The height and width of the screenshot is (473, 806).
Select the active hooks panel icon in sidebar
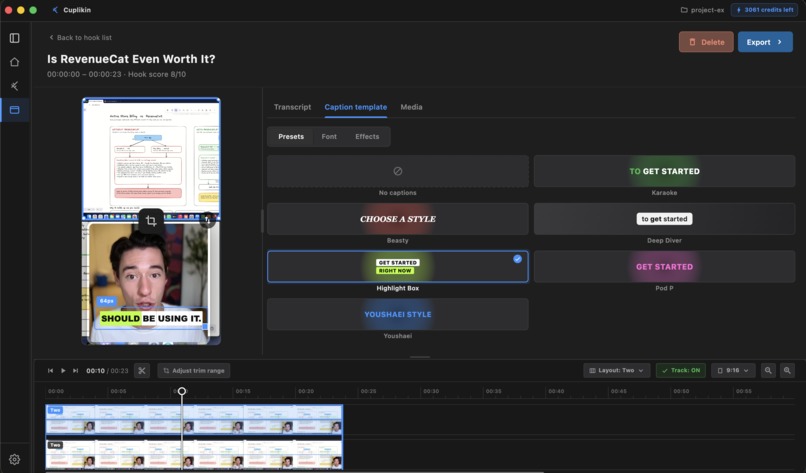pyautogui.click(x=14, y=110)
